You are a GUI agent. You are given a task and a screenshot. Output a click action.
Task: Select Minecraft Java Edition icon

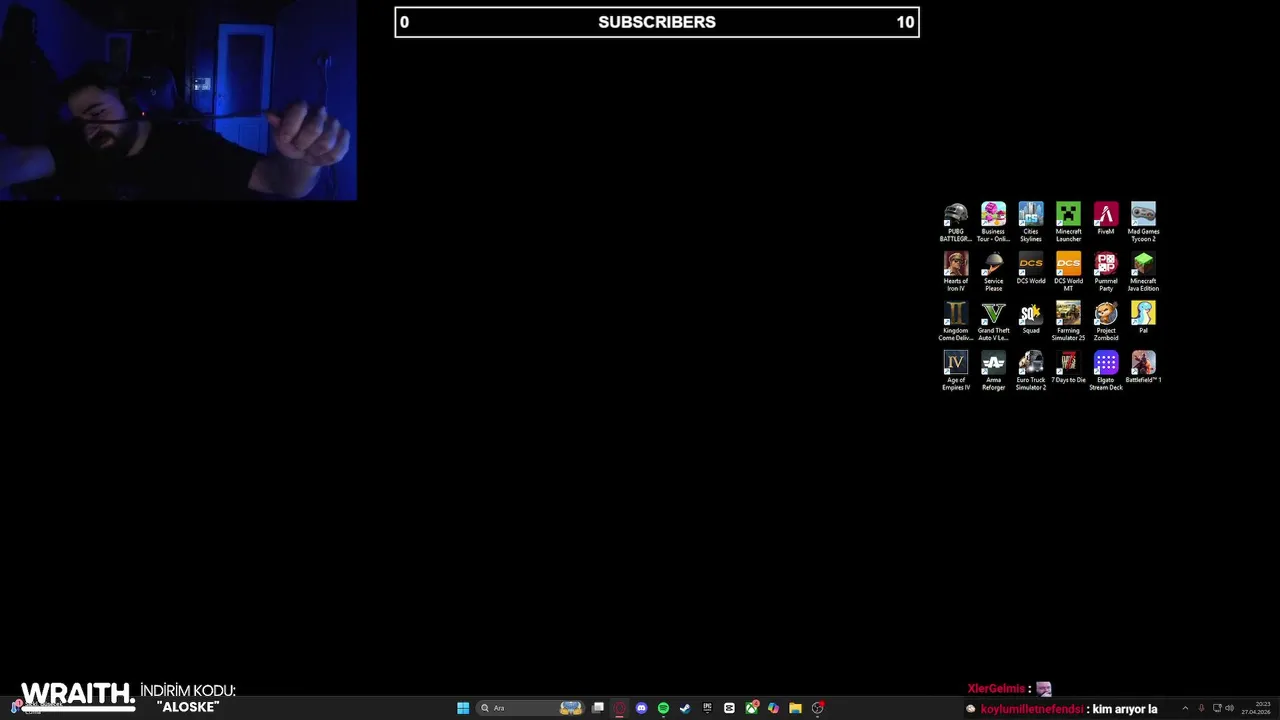point(1143,272)
